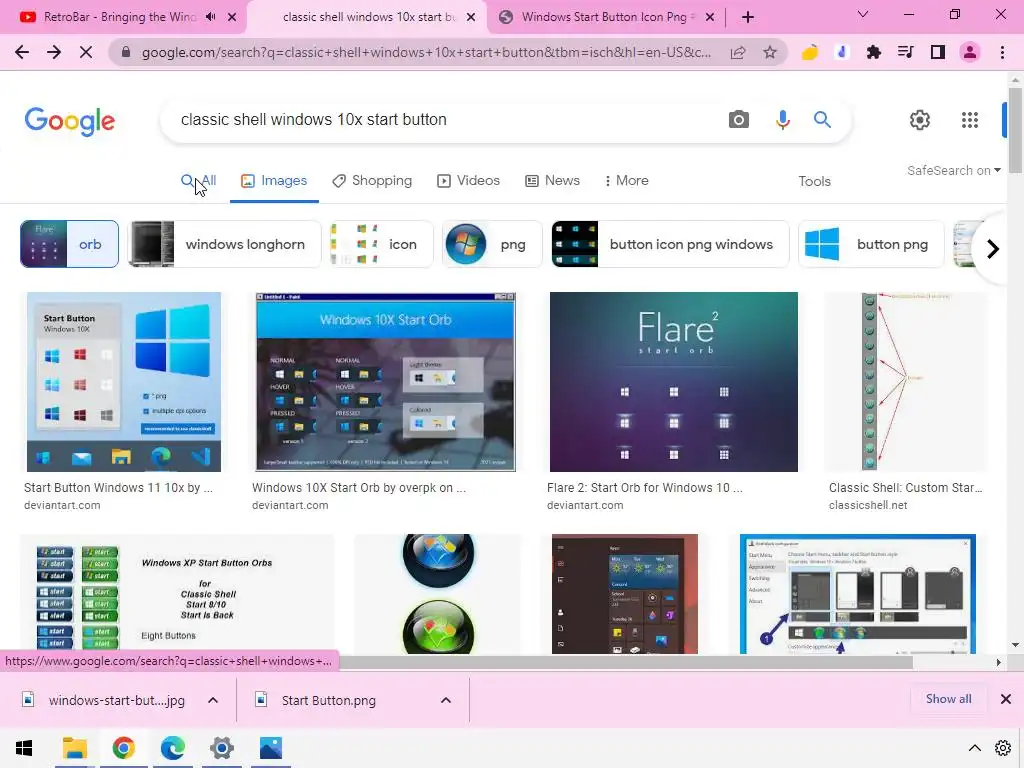Stop loading the page
This screenshot has height=768, width=1024.
tap(86, 52)
